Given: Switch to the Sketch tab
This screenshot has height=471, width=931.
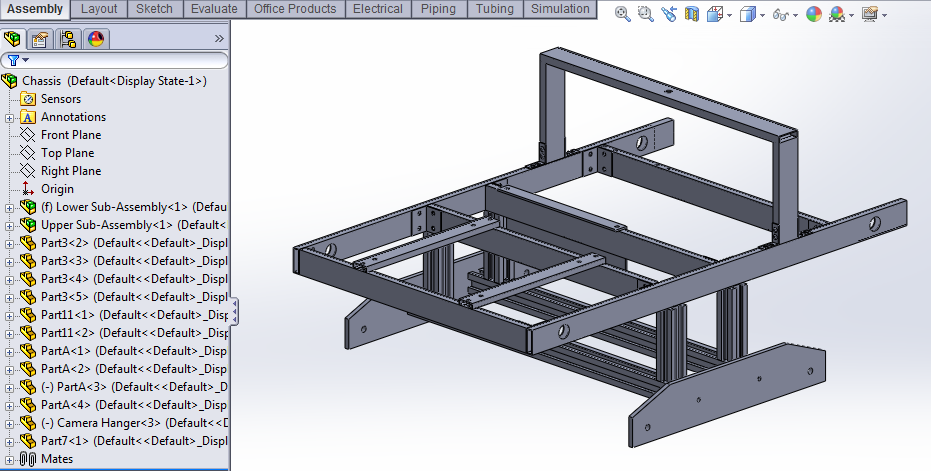Looking at the screenshot, I should tap(154, 9).
